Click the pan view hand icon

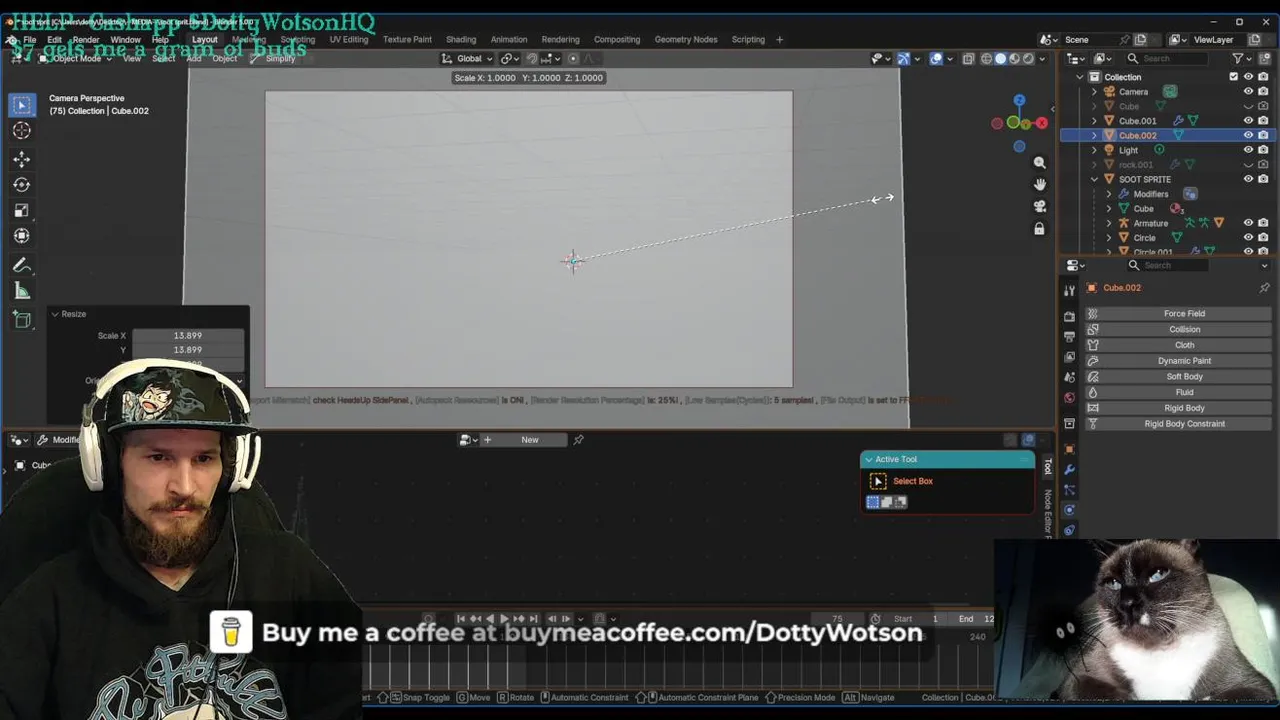click(1039, 184)
